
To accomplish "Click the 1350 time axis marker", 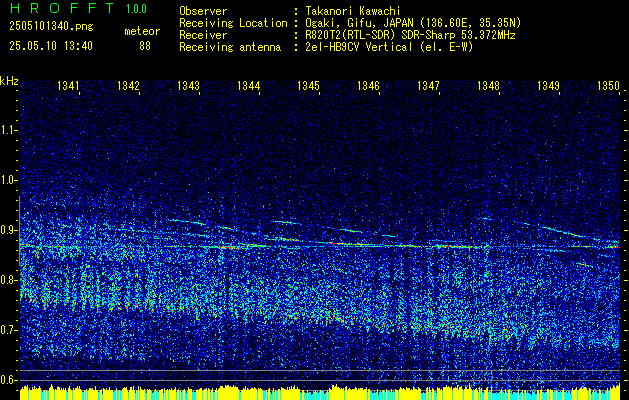I will [609, 85].
